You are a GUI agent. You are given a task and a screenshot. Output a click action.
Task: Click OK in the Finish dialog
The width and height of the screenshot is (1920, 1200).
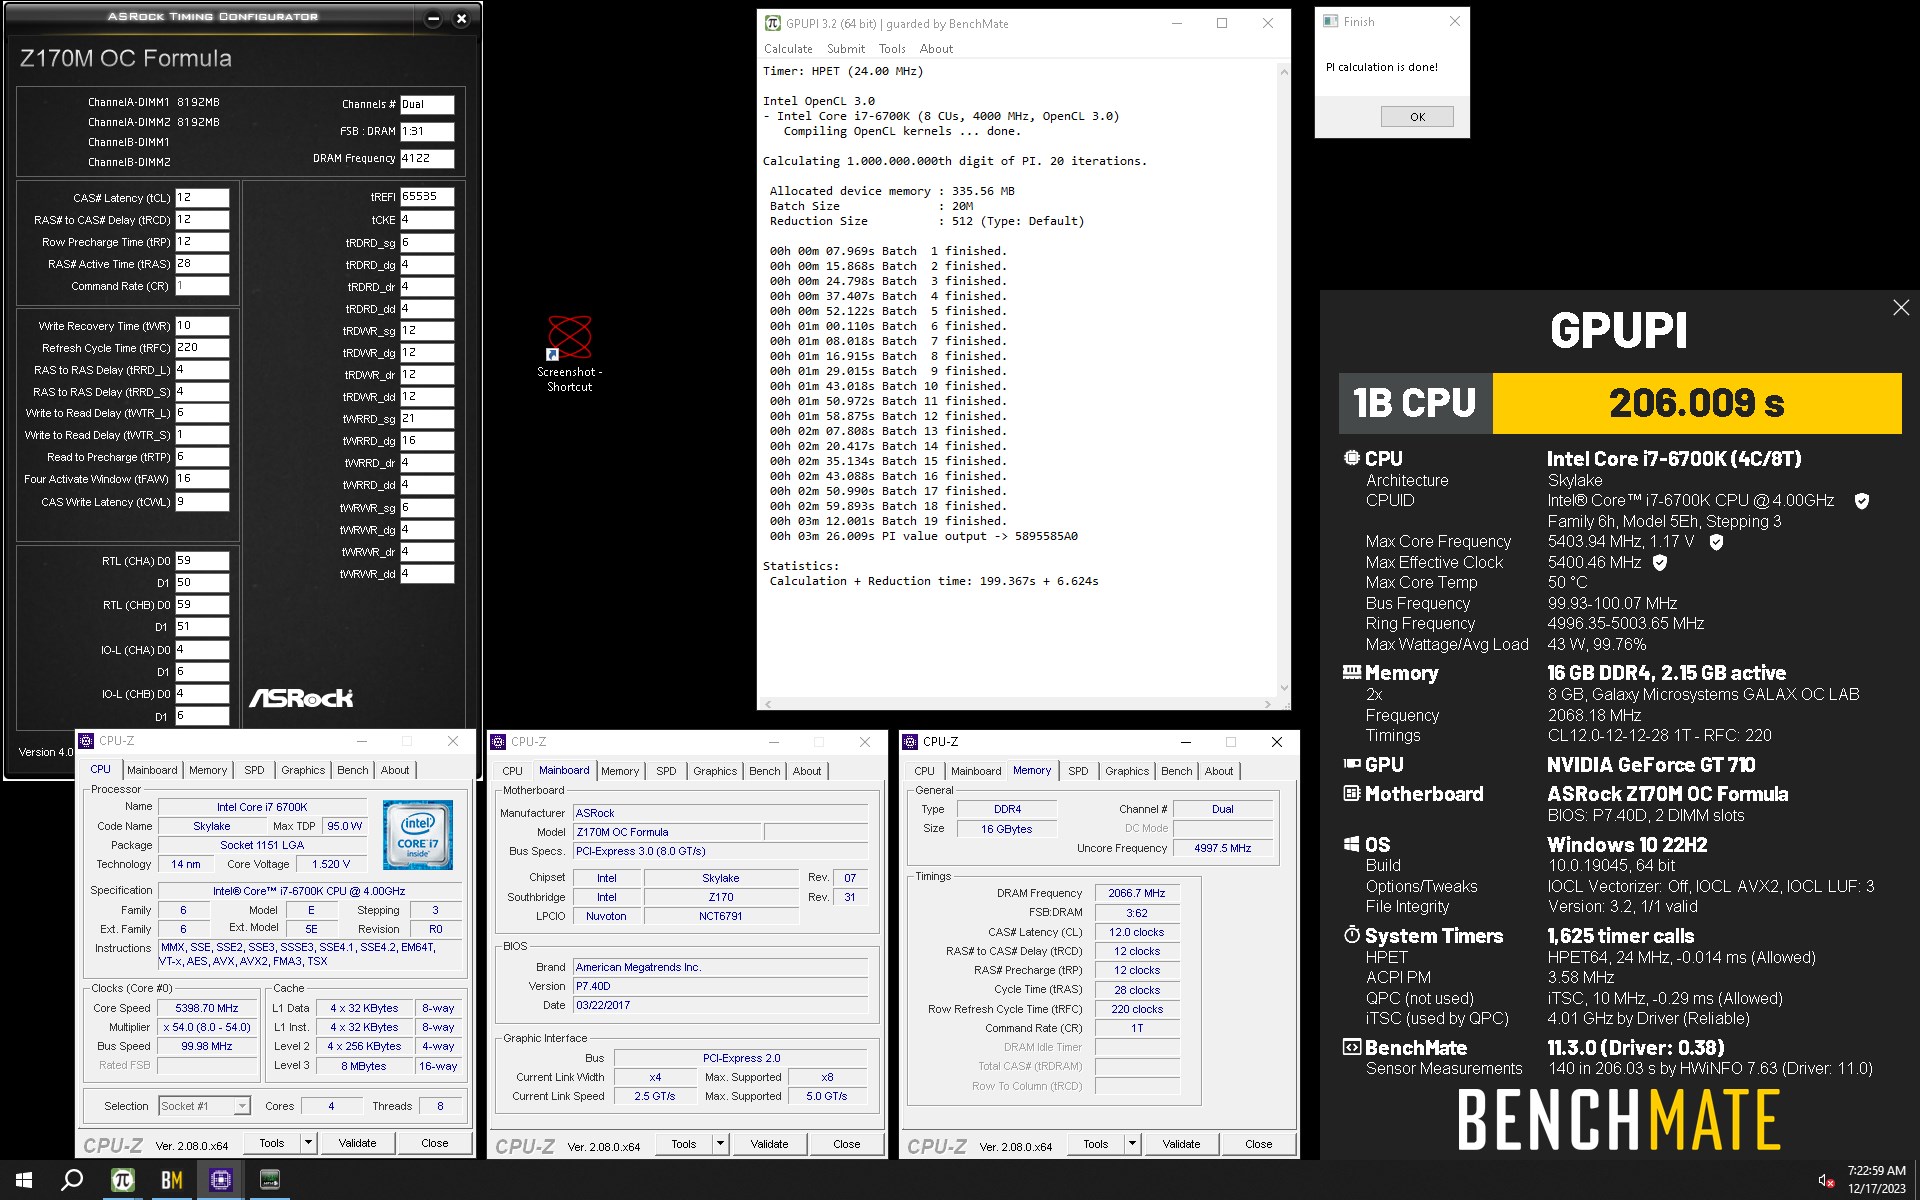(1417, 117)
